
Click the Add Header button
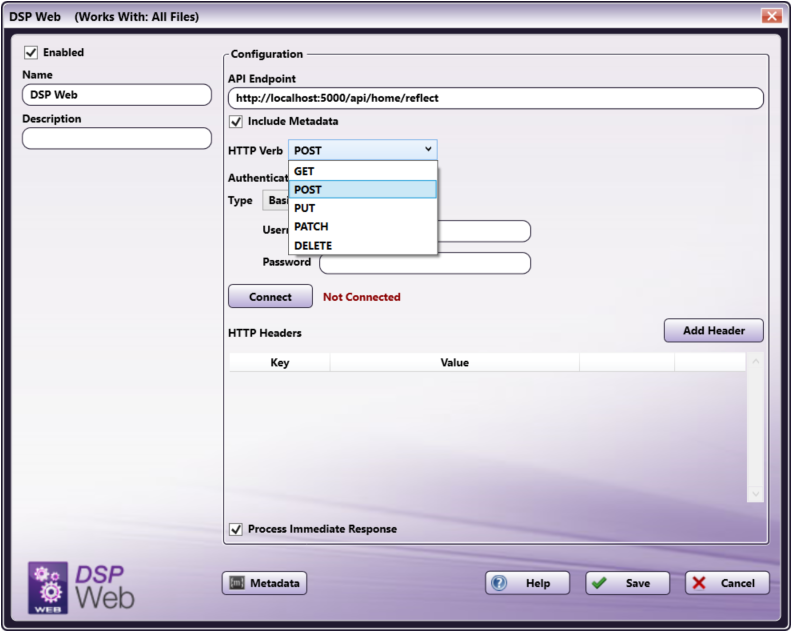pyautogui.click(x=713, y=331)
